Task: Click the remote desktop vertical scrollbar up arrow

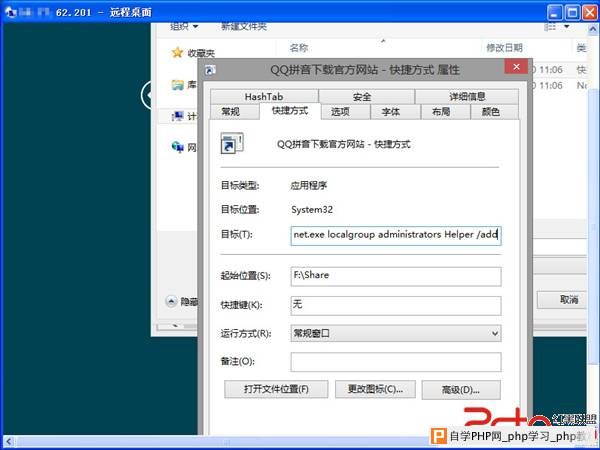Action: click(593, 29)
